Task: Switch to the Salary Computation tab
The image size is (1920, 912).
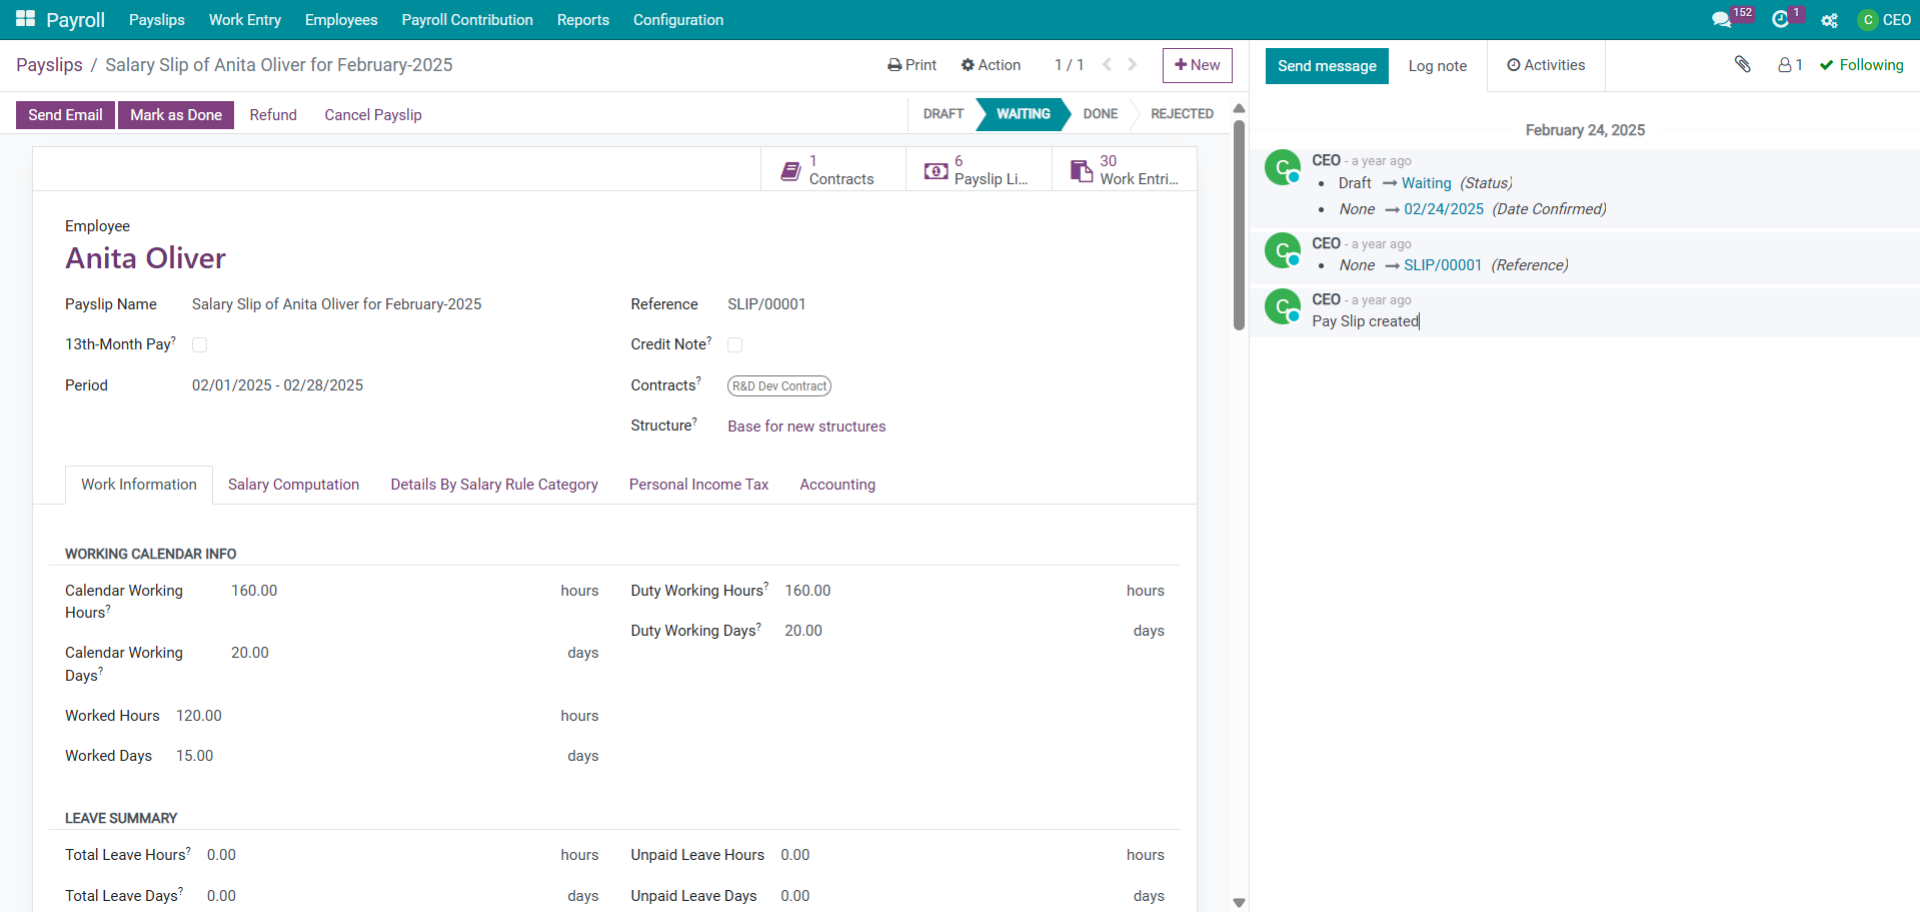Action: pyautogui.click(x=293, y=485)
